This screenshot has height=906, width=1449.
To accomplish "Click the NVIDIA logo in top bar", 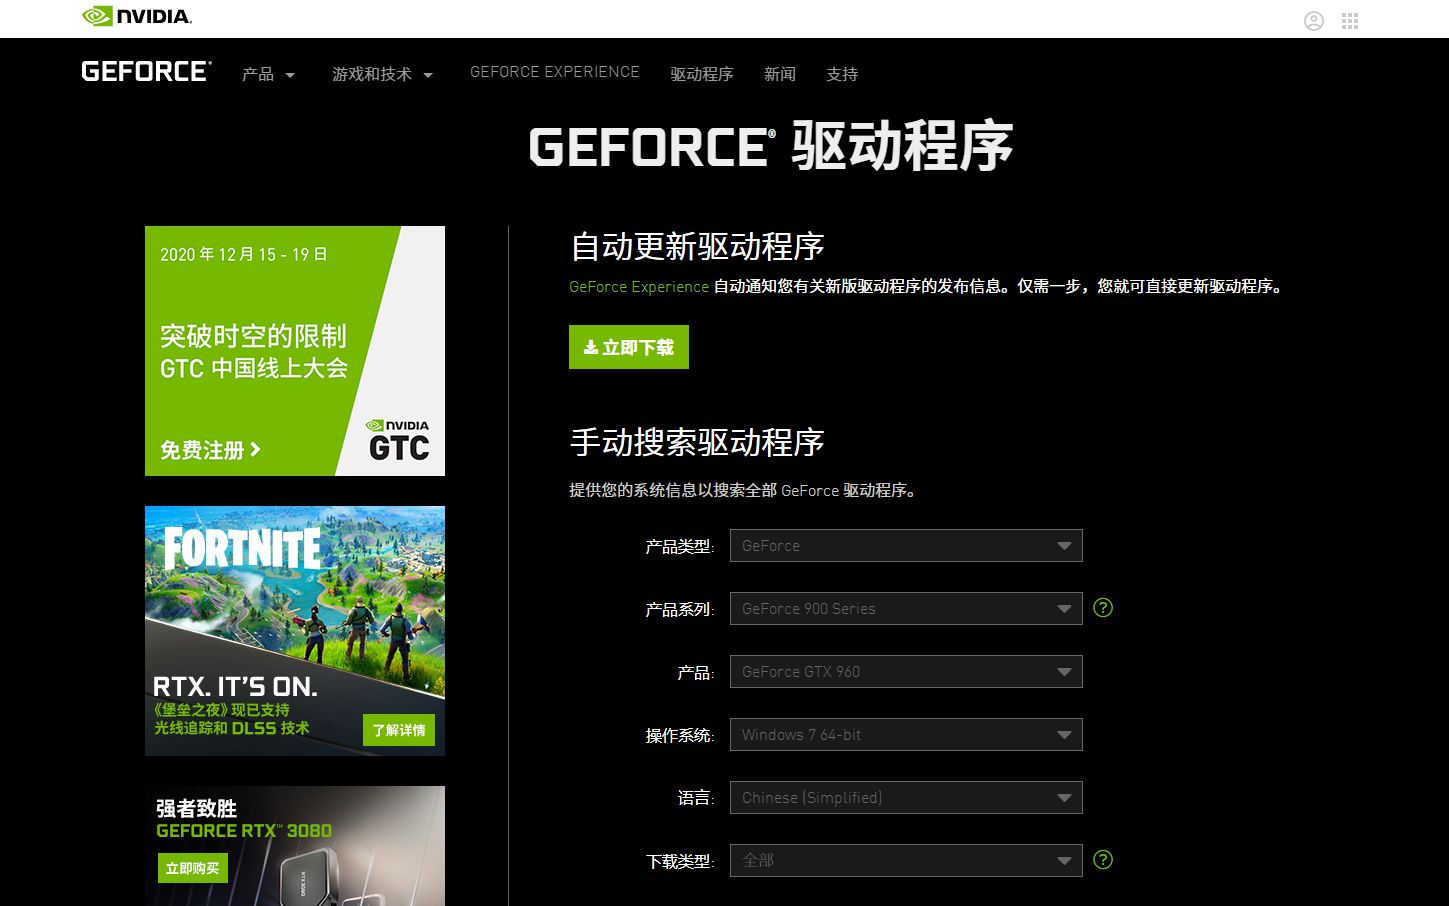I will click(137, 16).
